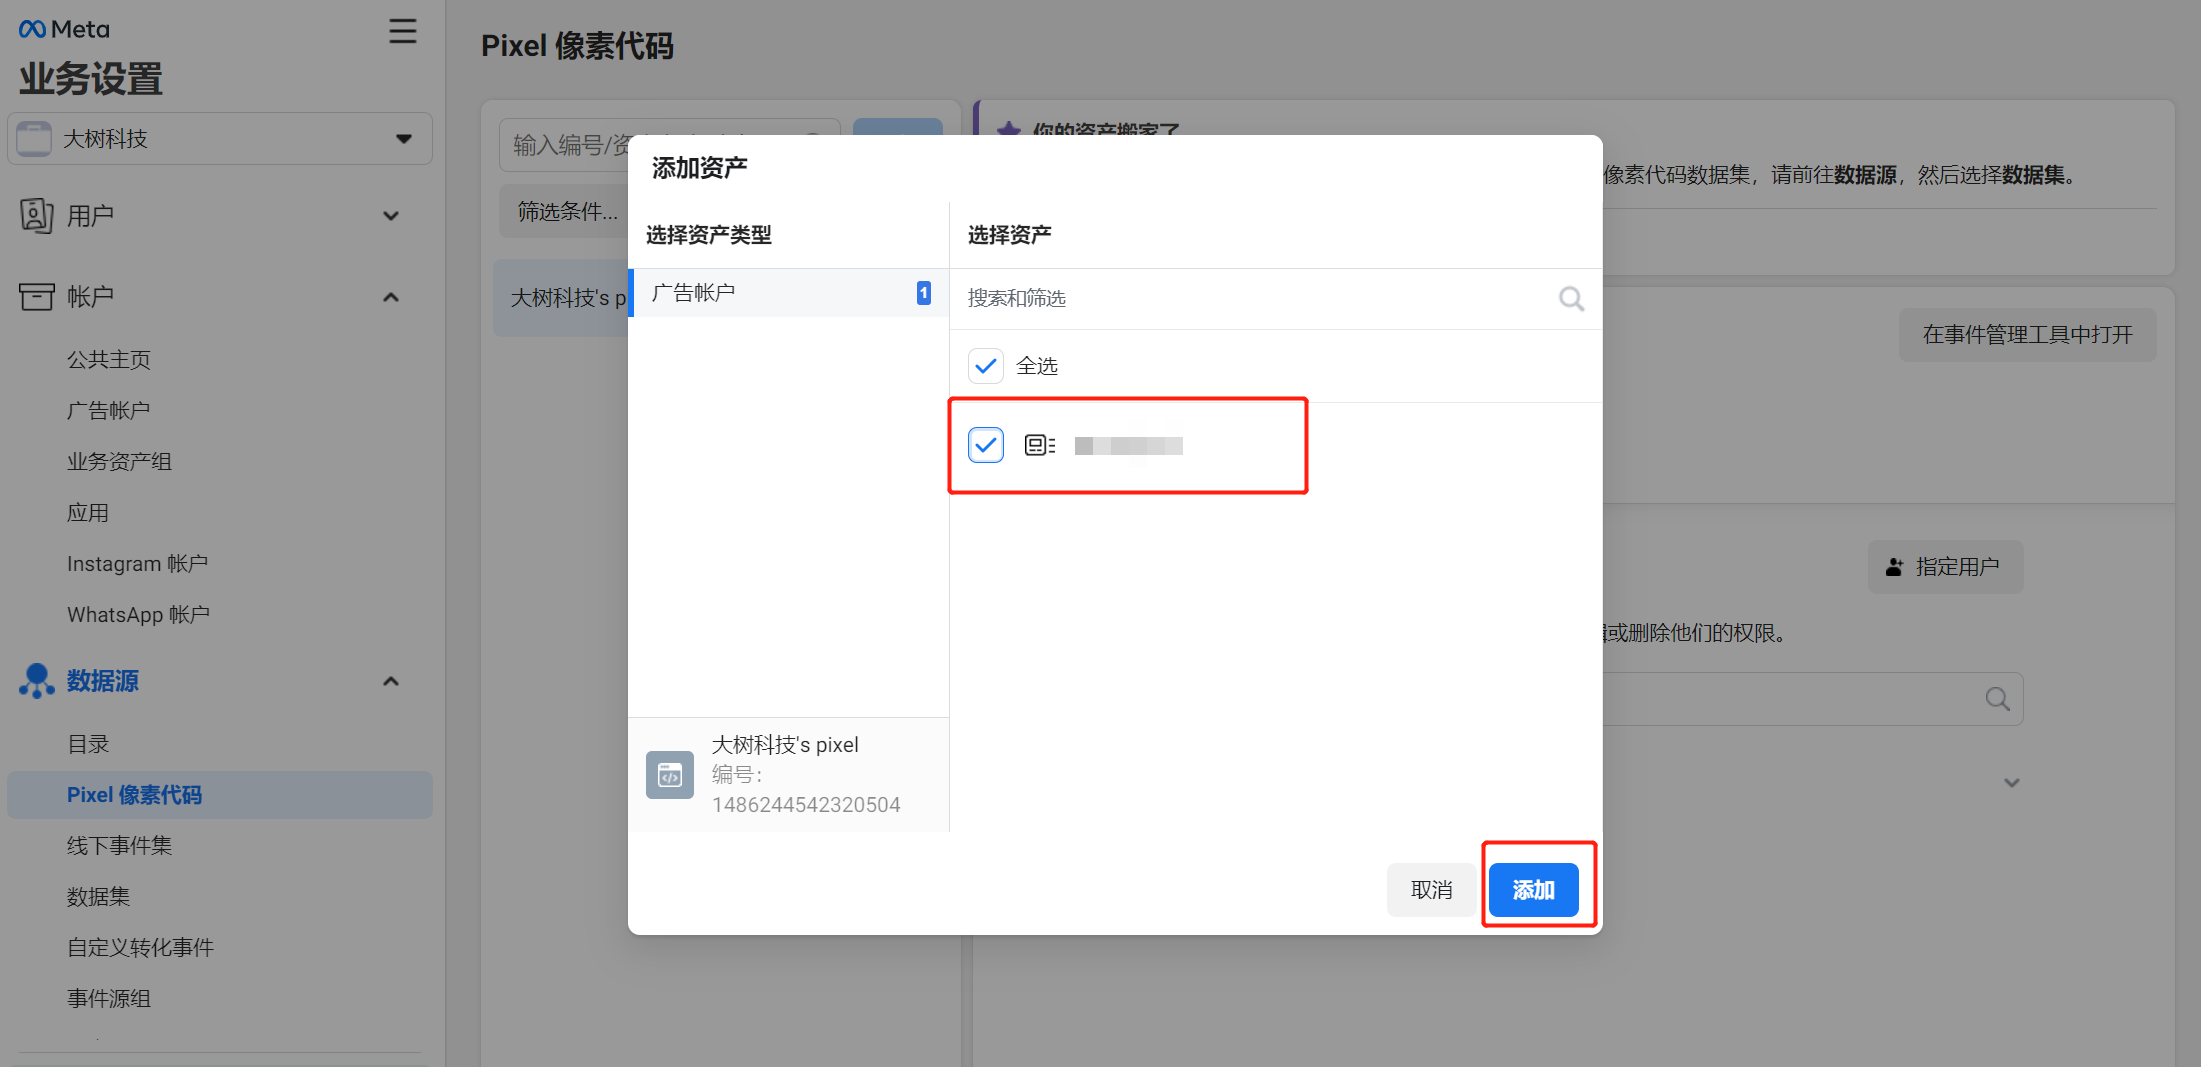
Task: Uncheck the ad account asset checkbox
Action: [986, 445]
